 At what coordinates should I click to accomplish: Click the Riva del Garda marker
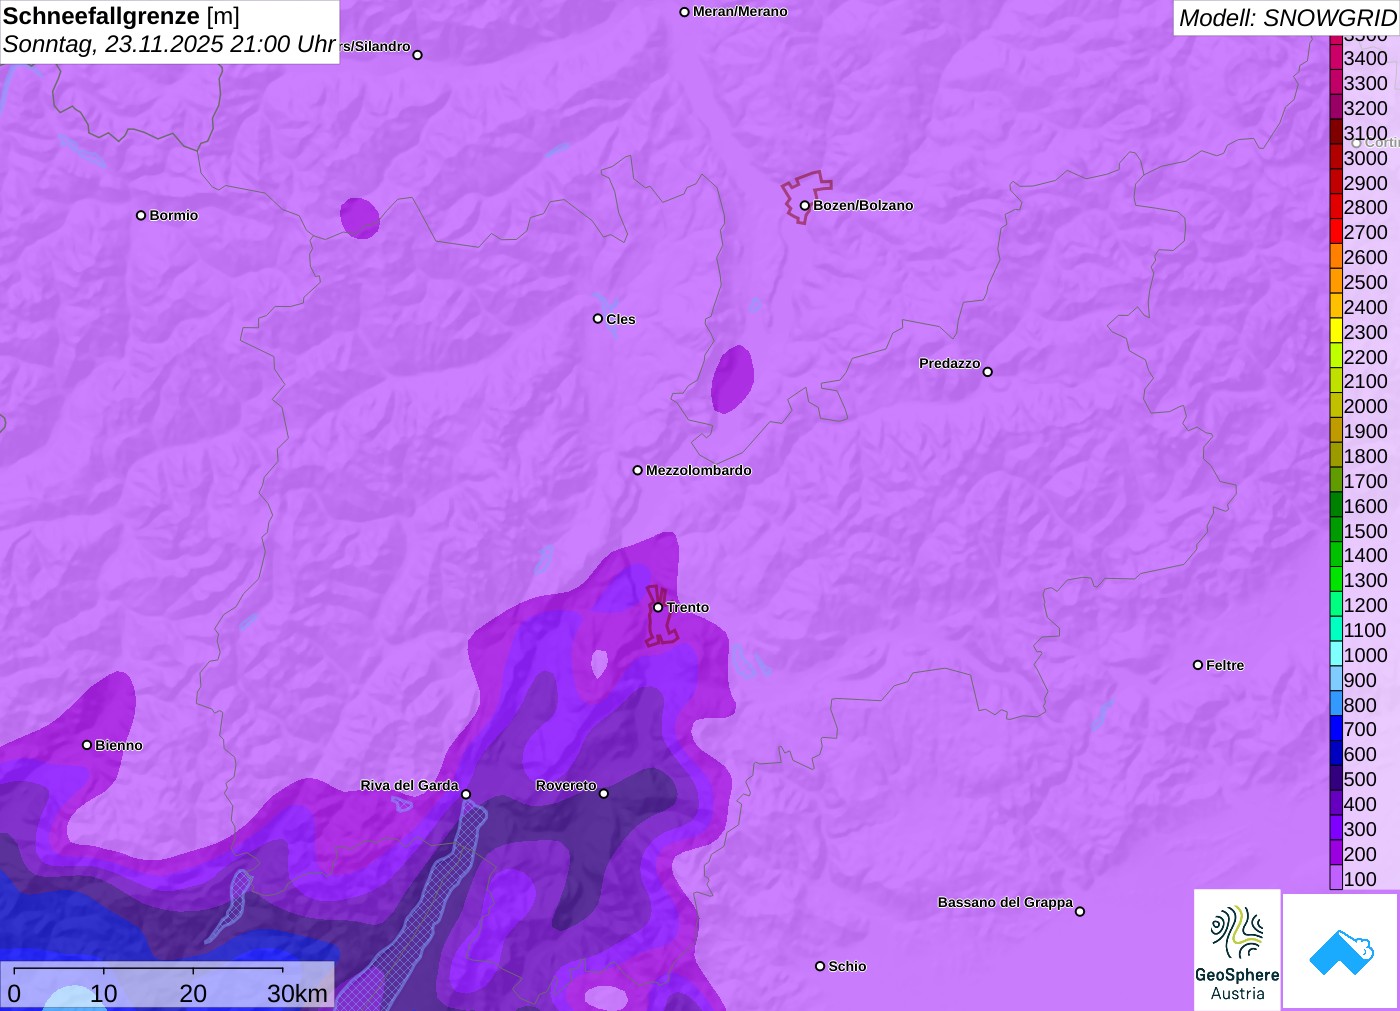click(466, 794)
